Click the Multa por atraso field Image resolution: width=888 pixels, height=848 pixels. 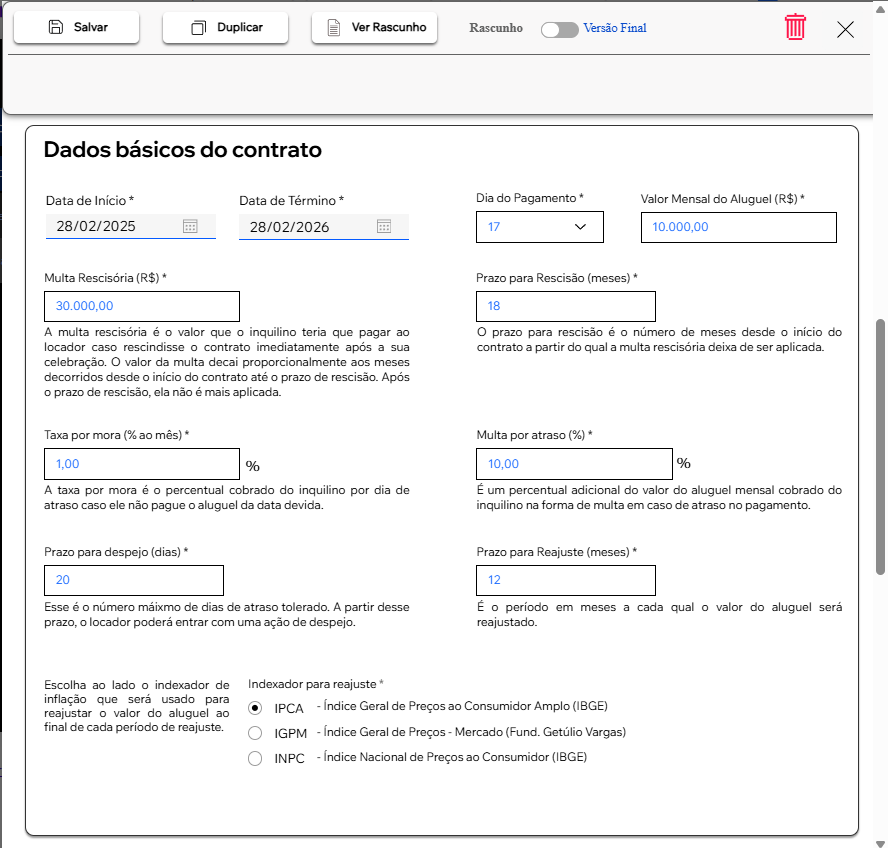pos(574,464)
